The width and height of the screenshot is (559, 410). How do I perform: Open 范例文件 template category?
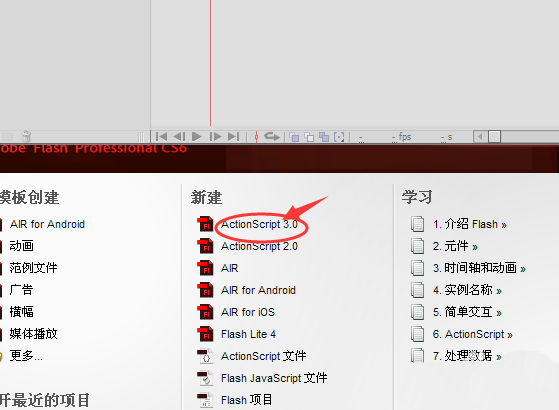pos(34,268)
